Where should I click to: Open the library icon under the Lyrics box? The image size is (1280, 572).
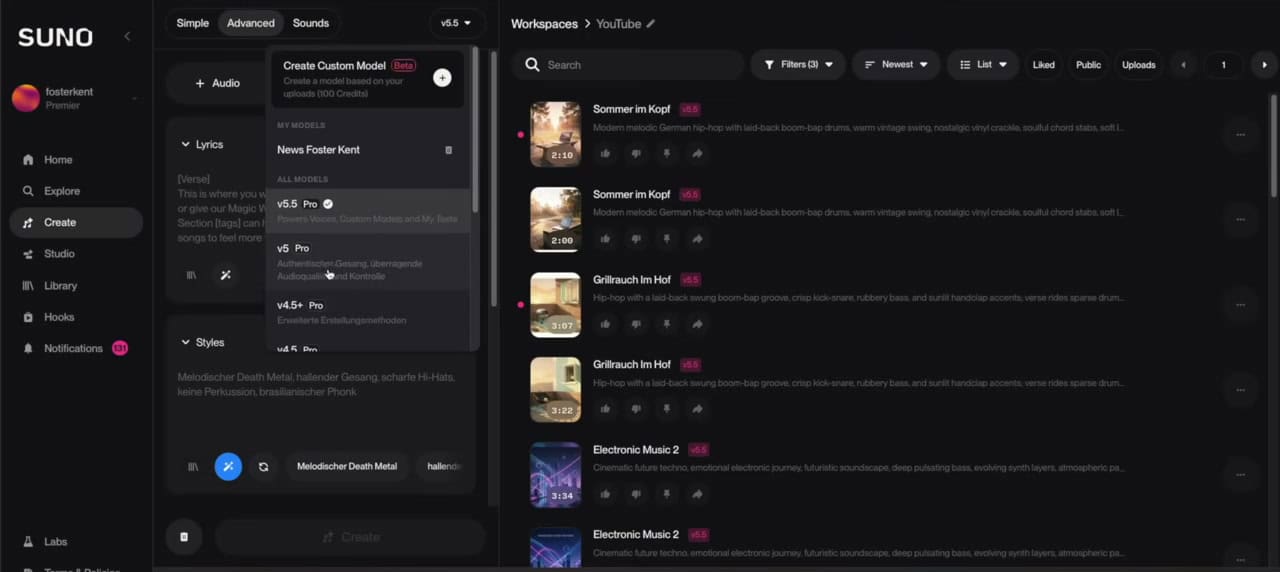coord(192,275)
